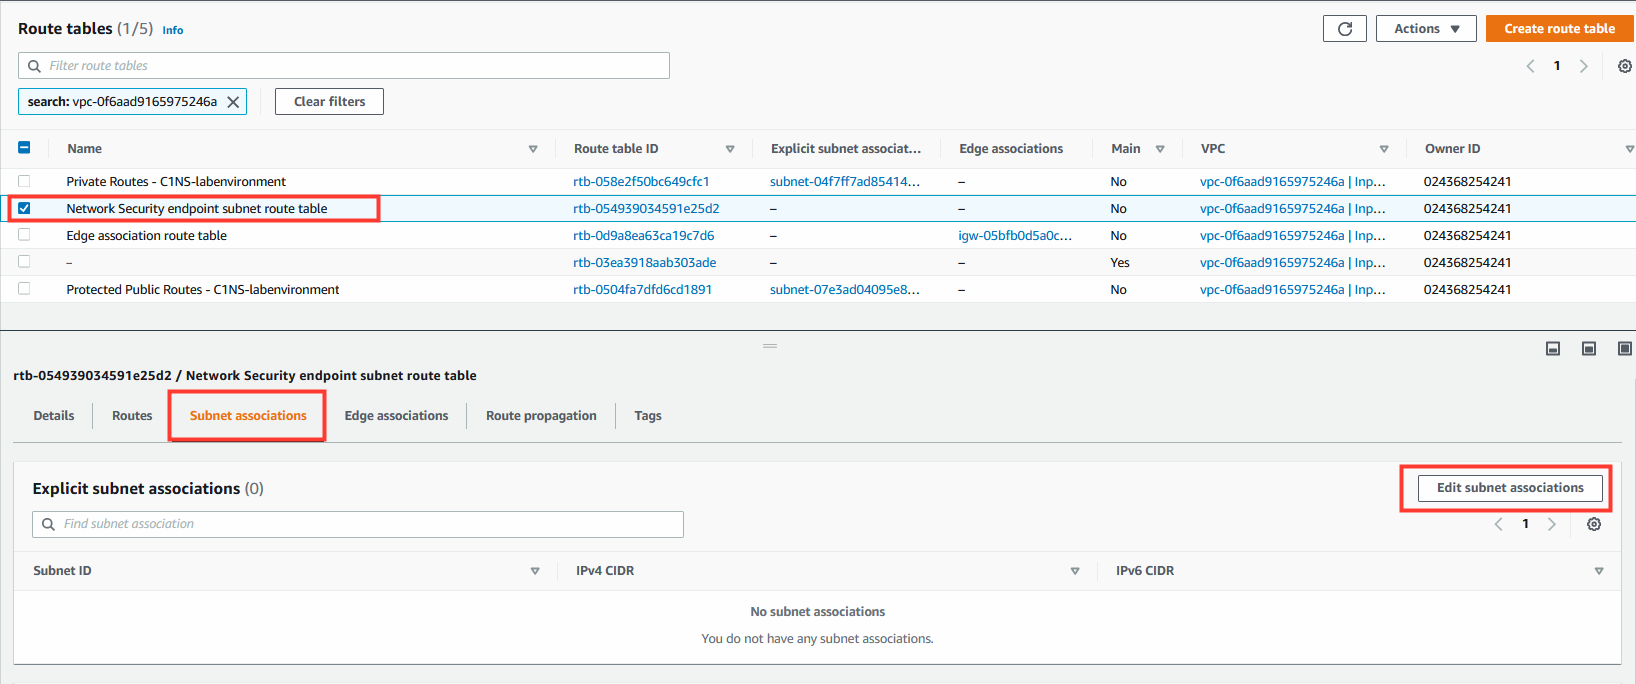1636x684 pixels.
Task: Sort by Subnet ID column
Action: [x=535, y=571]
